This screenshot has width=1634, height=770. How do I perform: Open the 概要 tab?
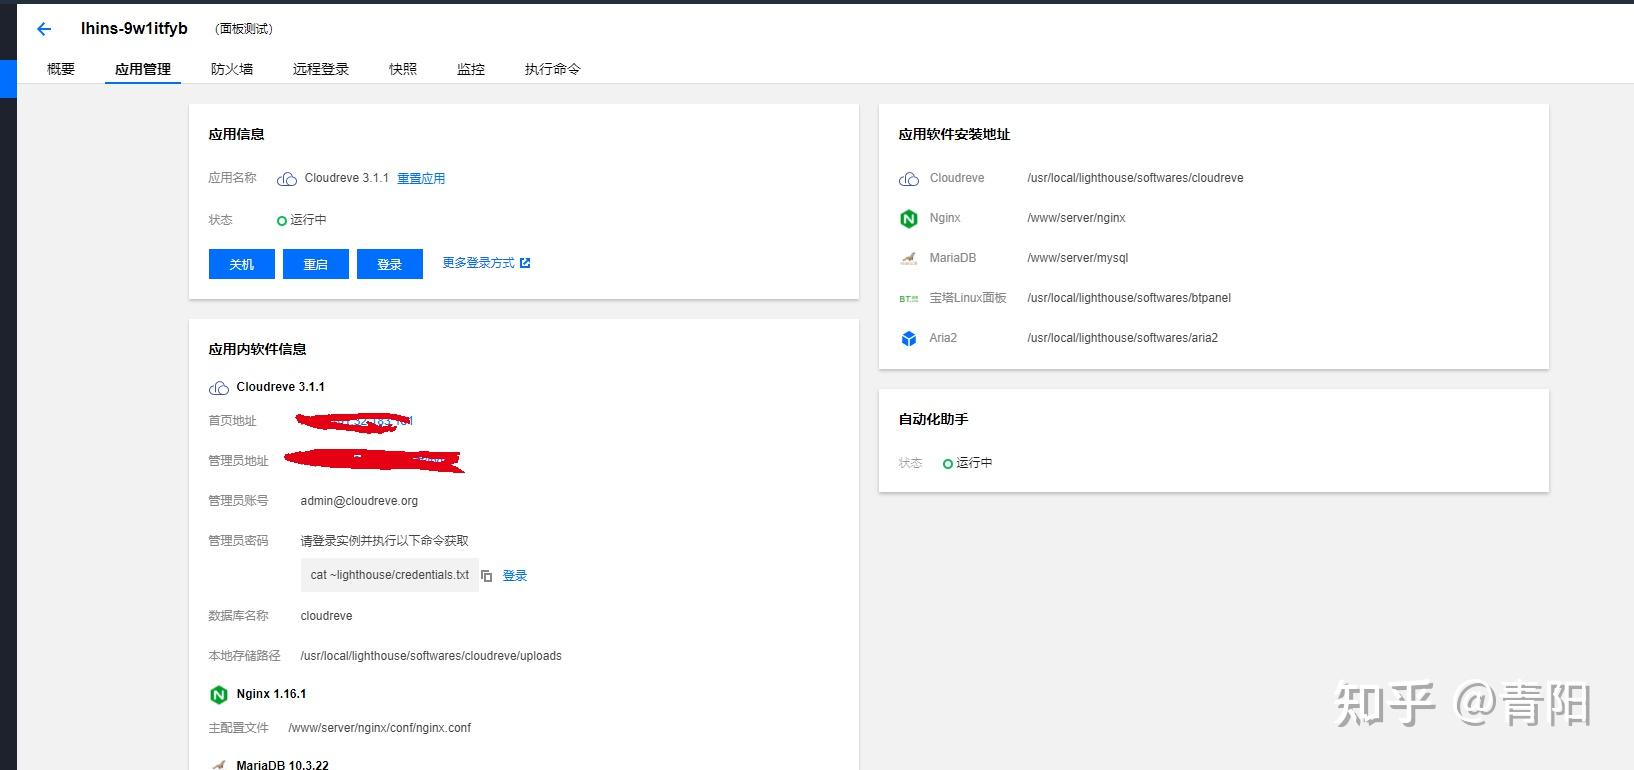click(61, 69)
